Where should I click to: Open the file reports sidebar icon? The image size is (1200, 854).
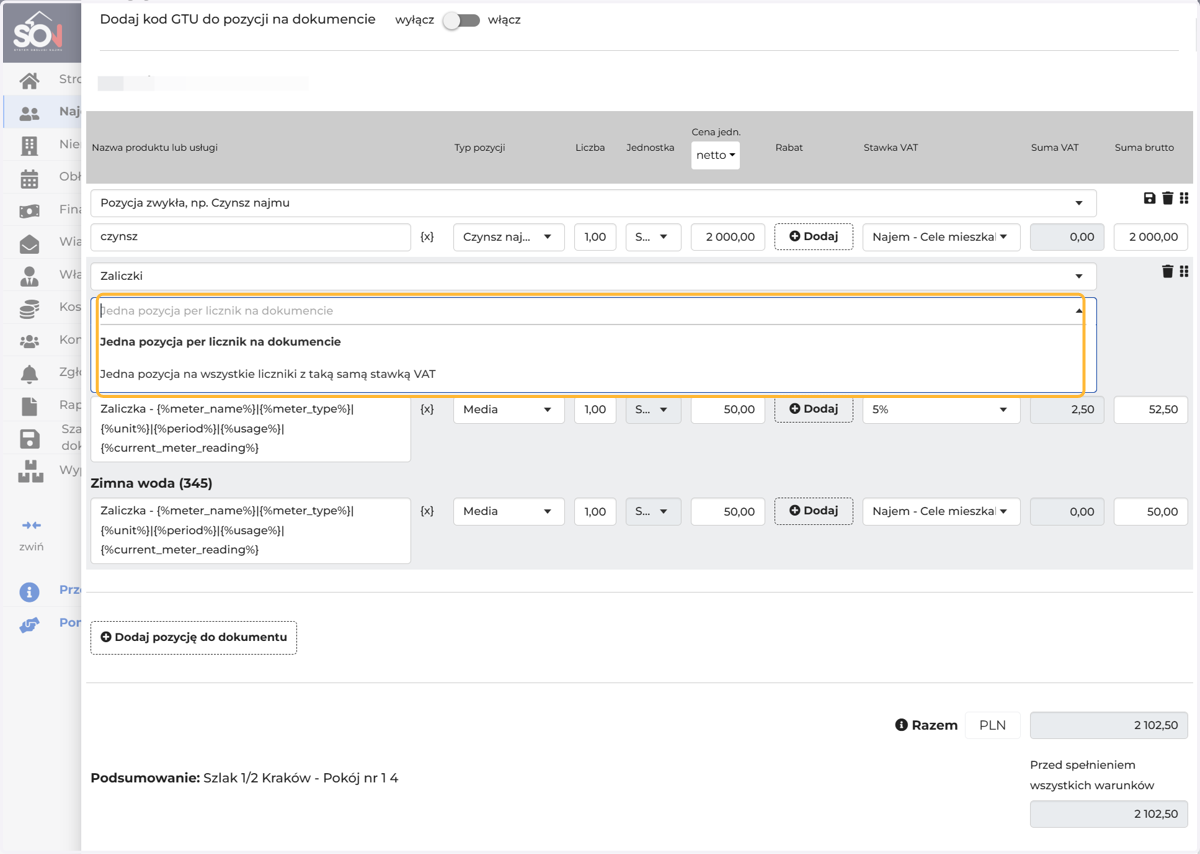click(x=29, y=406)
